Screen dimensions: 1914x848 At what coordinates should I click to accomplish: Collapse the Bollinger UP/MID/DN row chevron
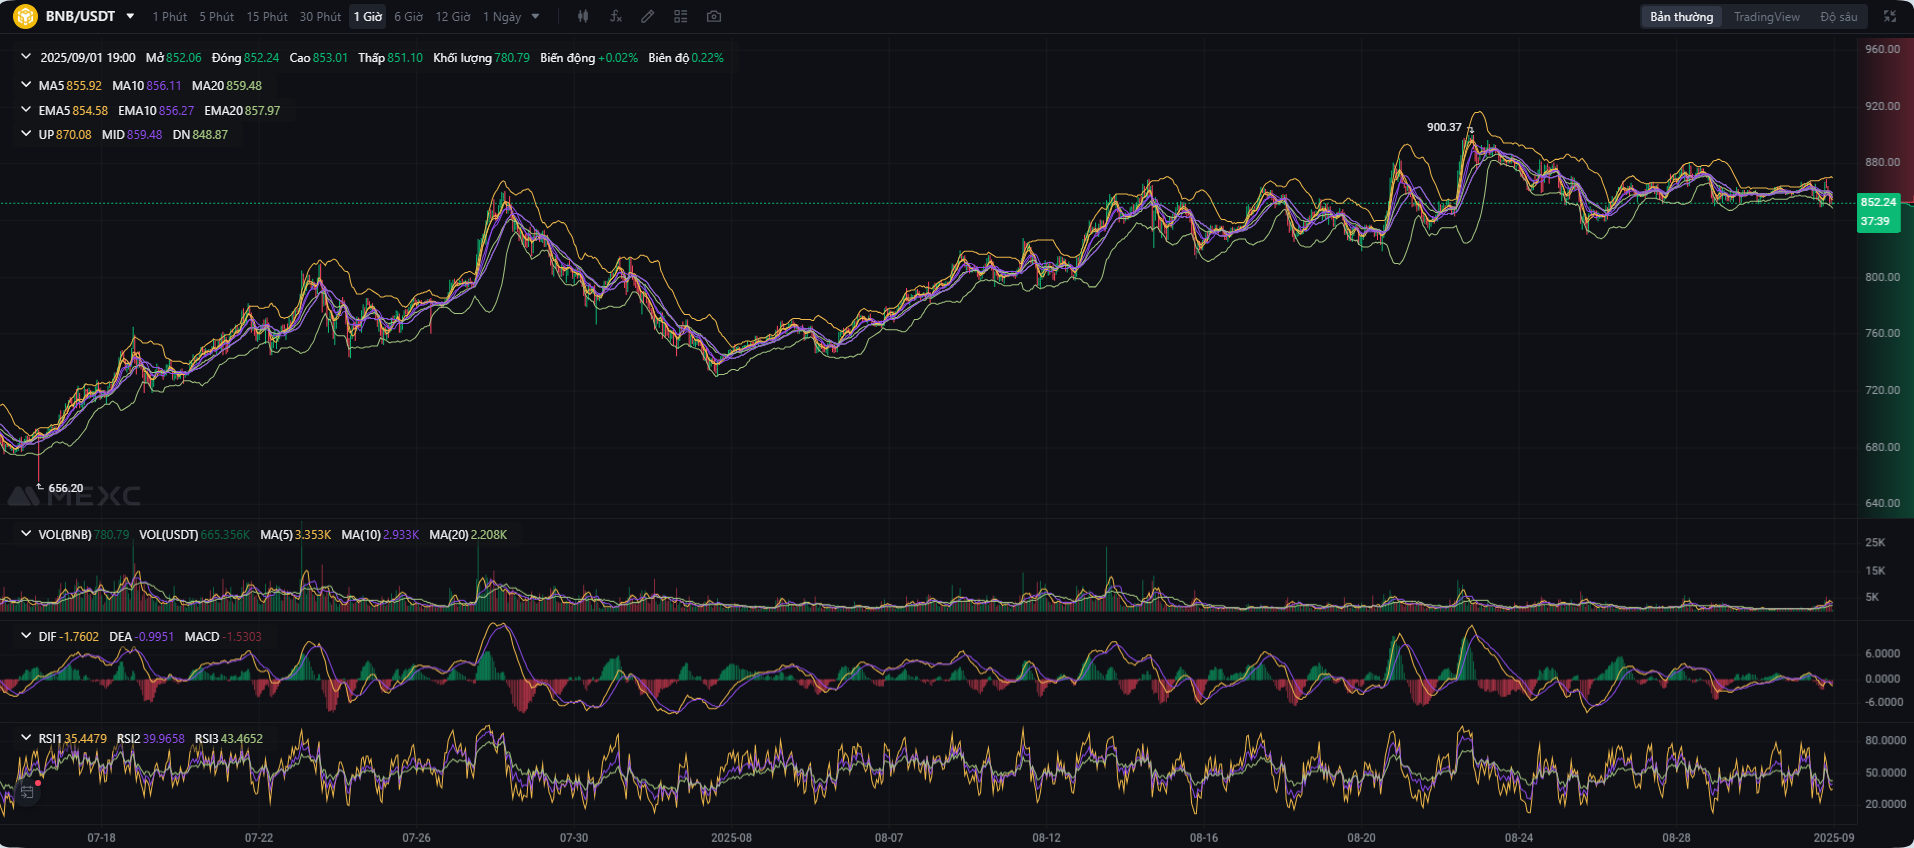click(x=26, y=134)
